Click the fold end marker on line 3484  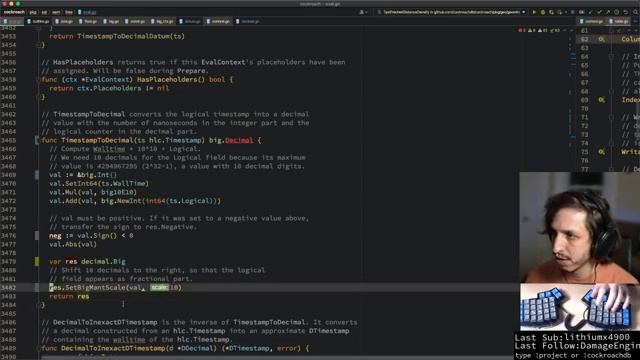point(39,304)
